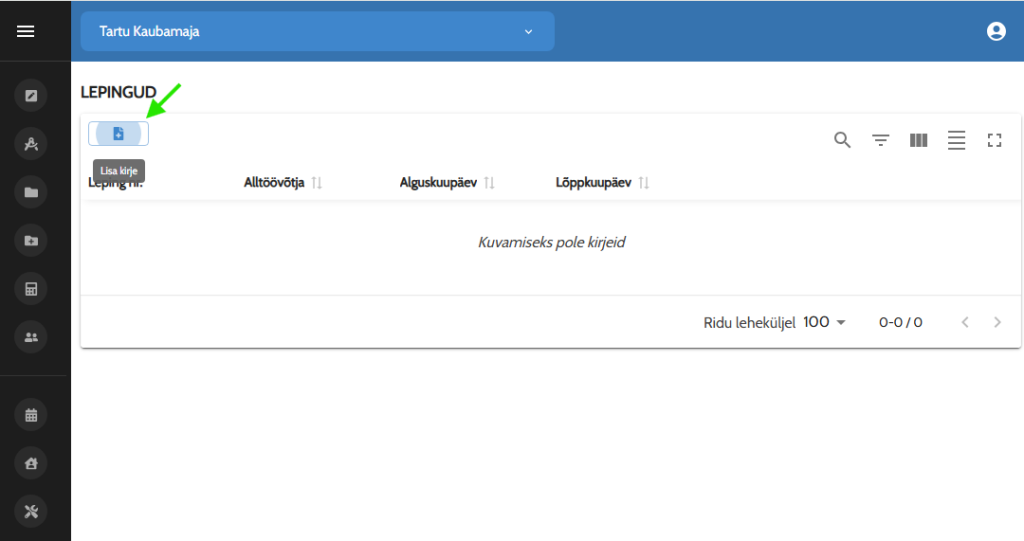Open the house sidebar icon
1024x541 pixels.
[x=31, y=463]
